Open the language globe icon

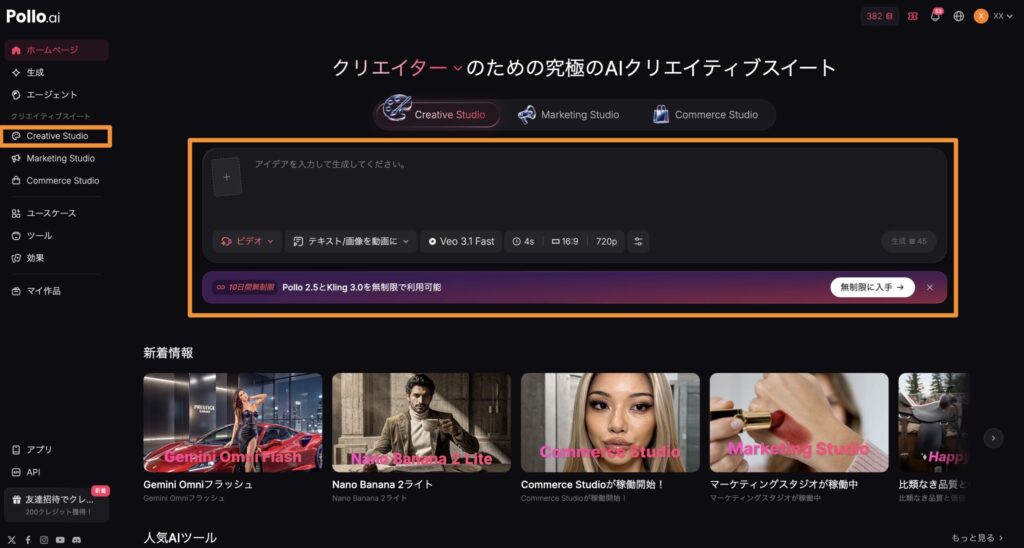[958, 16]
